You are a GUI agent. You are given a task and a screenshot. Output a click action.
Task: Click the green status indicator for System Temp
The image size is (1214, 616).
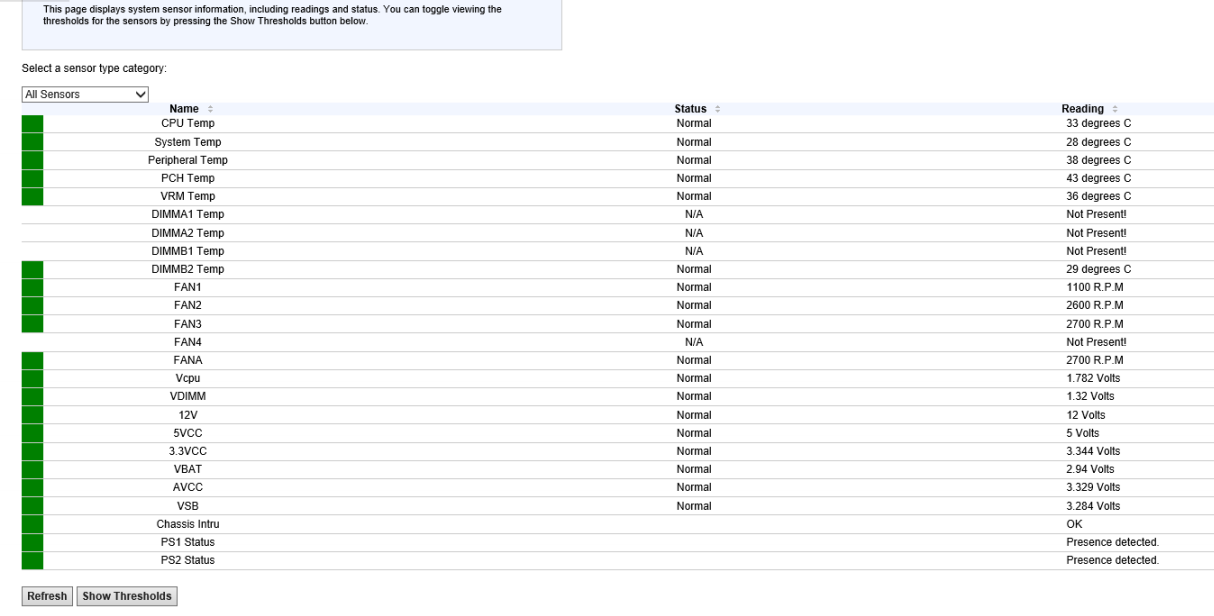pyautogui.click(x=33, y=142)
